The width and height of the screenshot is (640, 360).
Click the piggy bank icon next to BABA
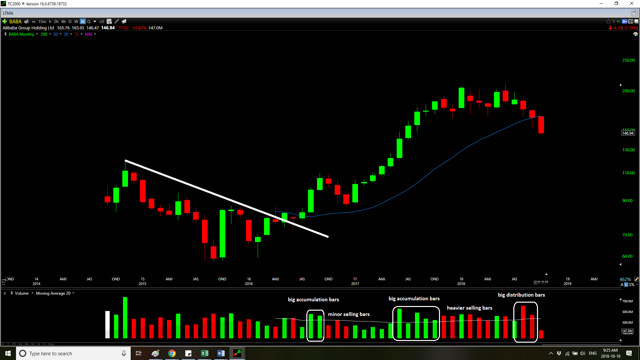[x=26, y=21]
